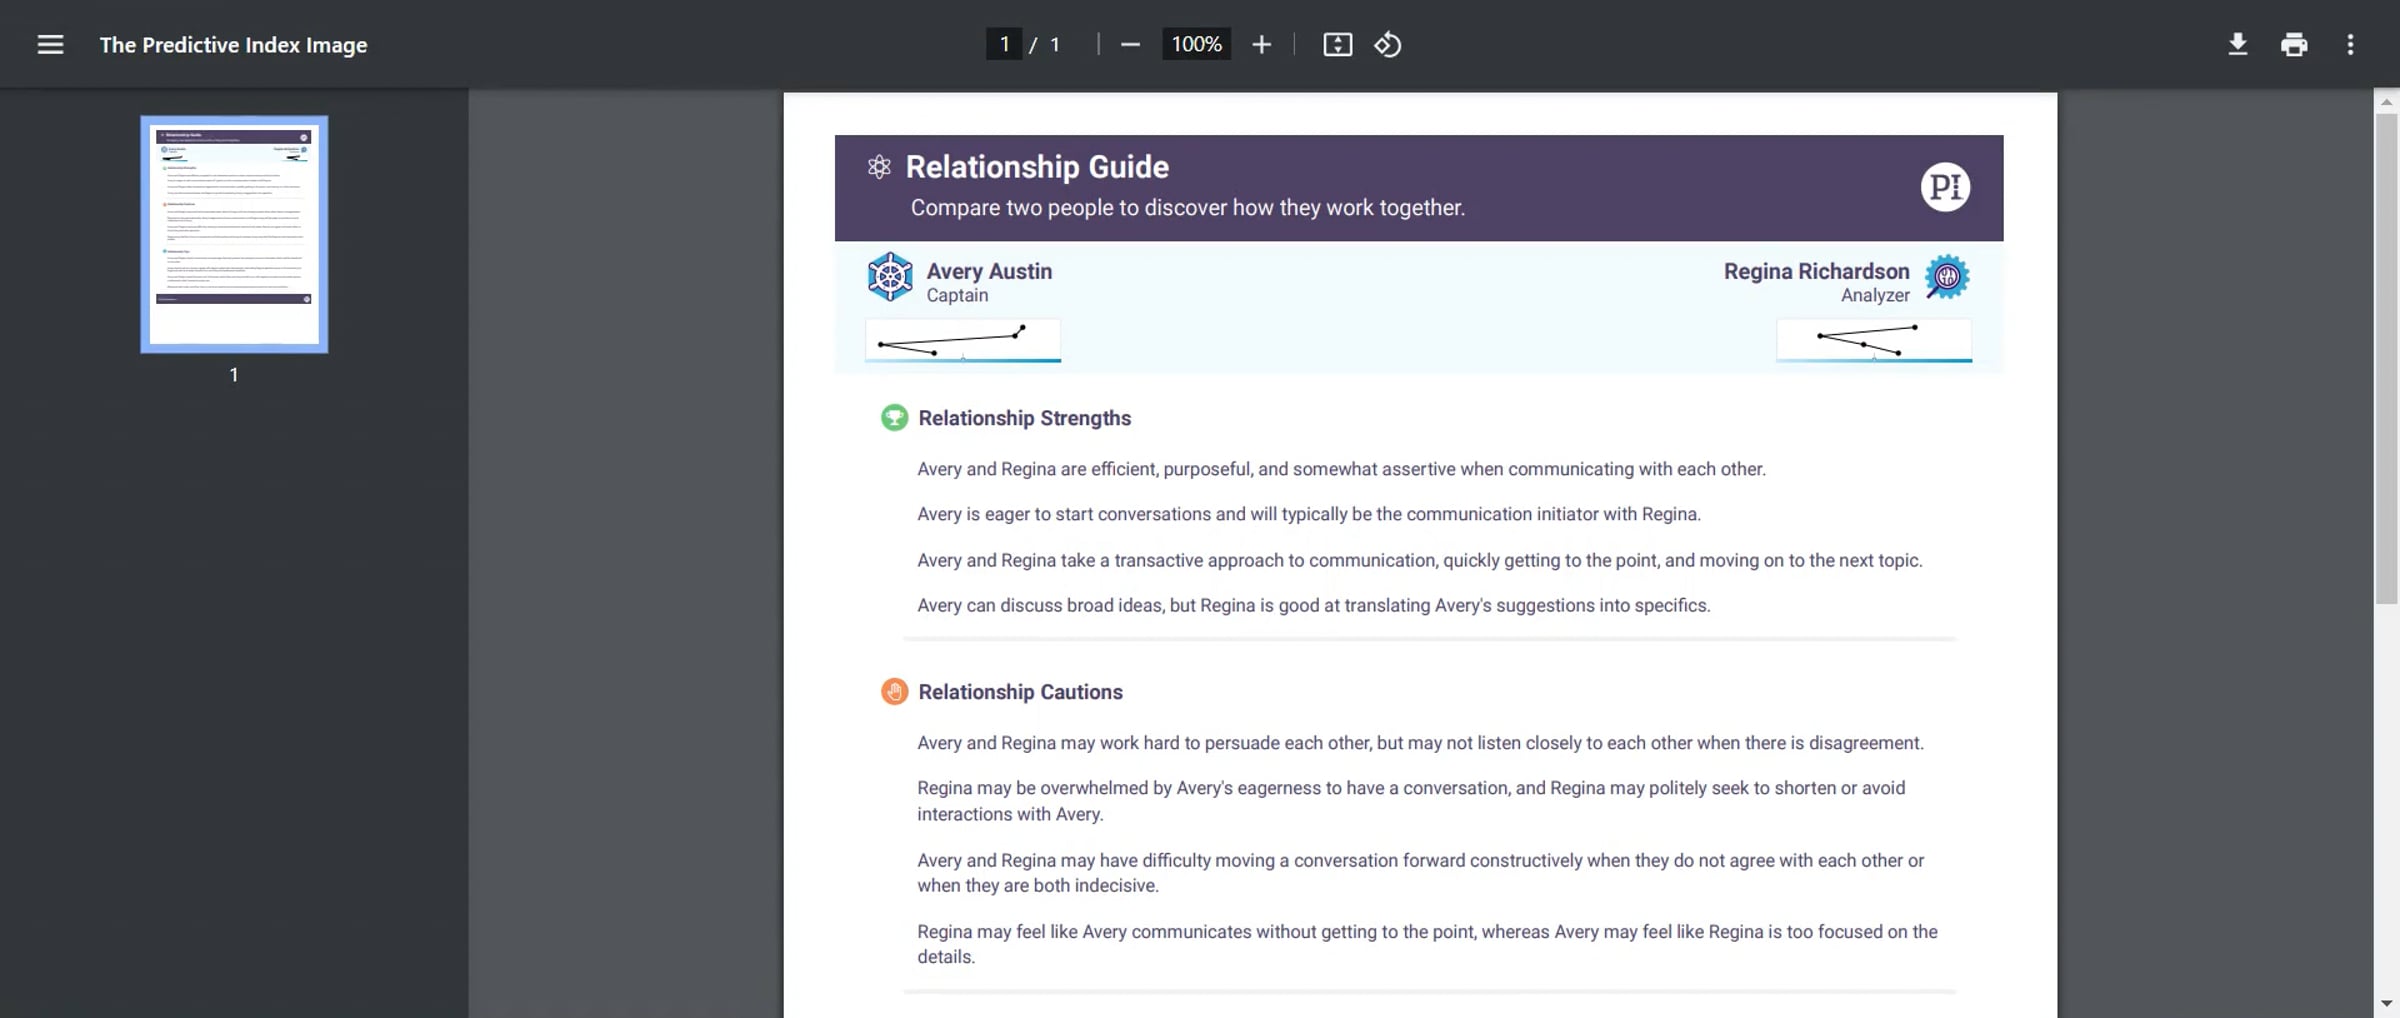The width and height of the screenshot is (2400, 1018).
Task: Click the page number input box
Action: pyautogui.click(x=1004, y=44)
